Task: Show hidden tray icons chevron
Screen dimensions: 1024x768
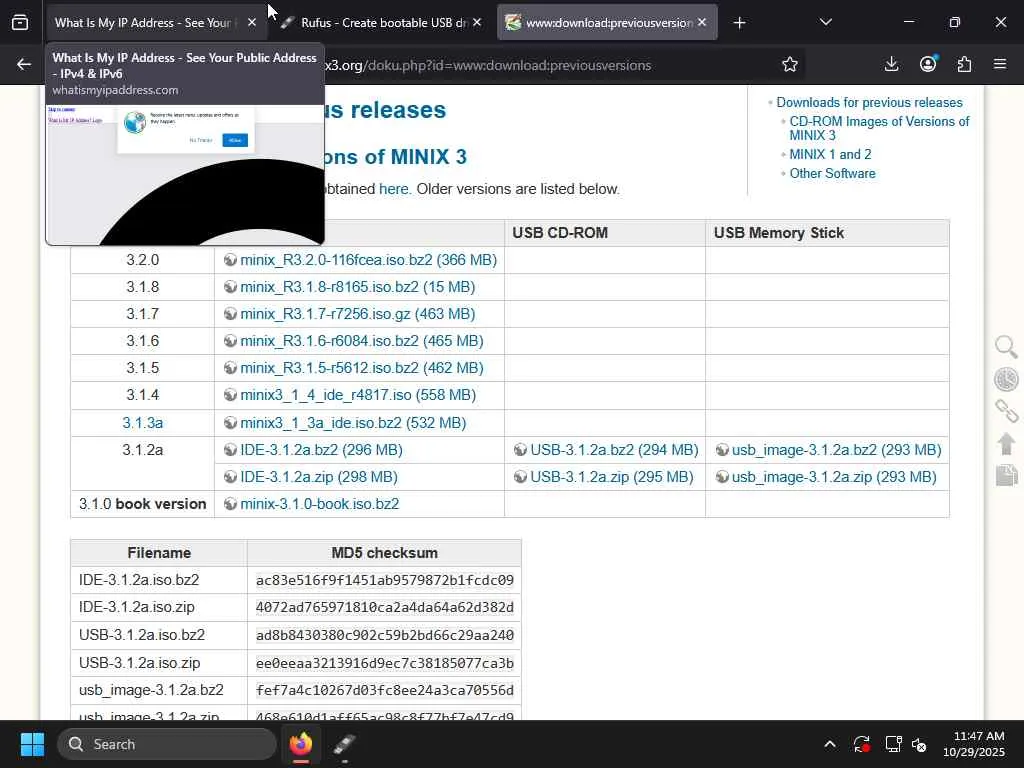Action: [x=829, y=744]
